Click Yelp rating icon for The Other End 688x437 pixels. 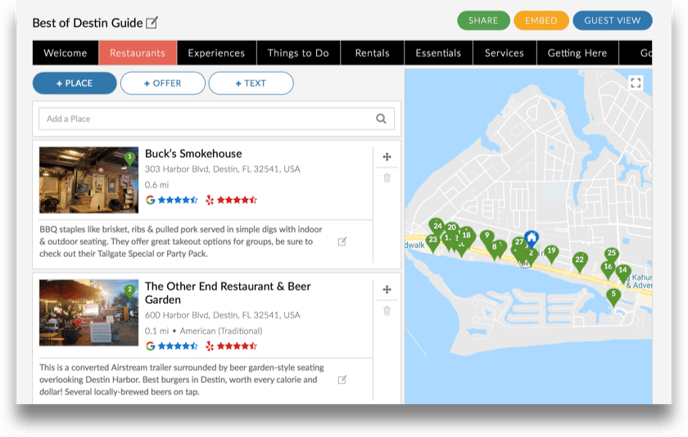point(210,346)
